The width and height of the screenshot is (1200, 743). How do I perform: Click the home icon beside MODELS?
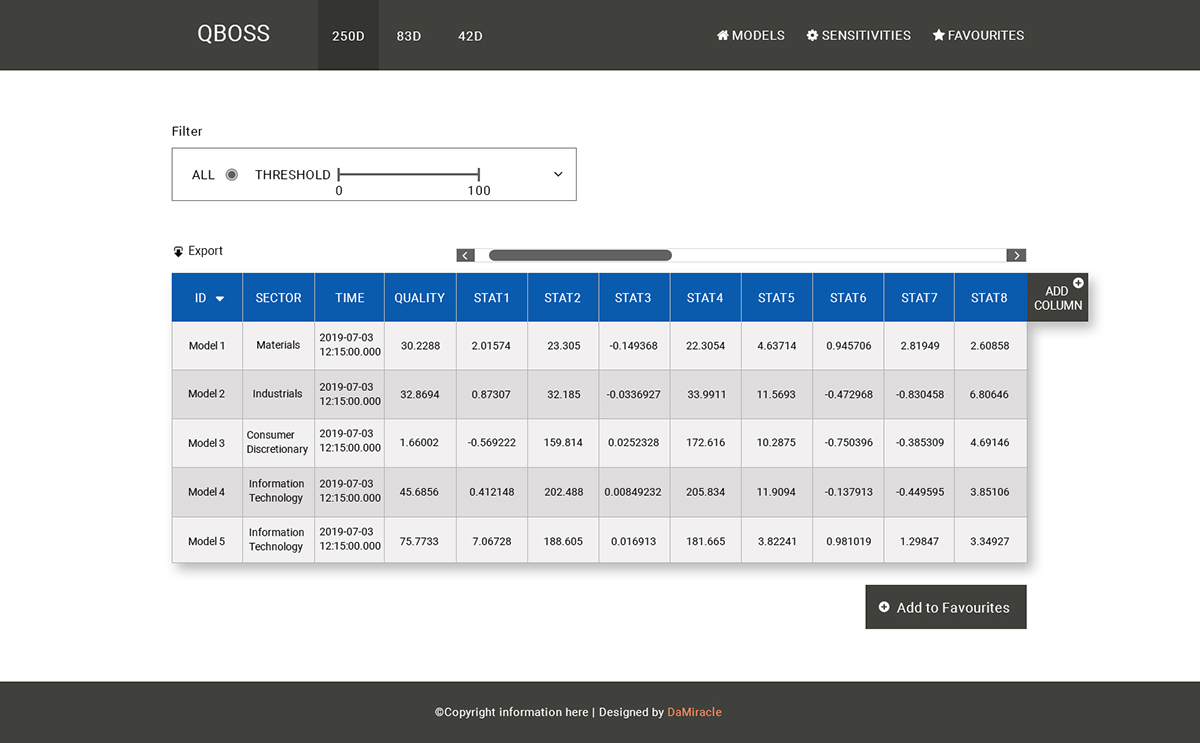[723, 35]
